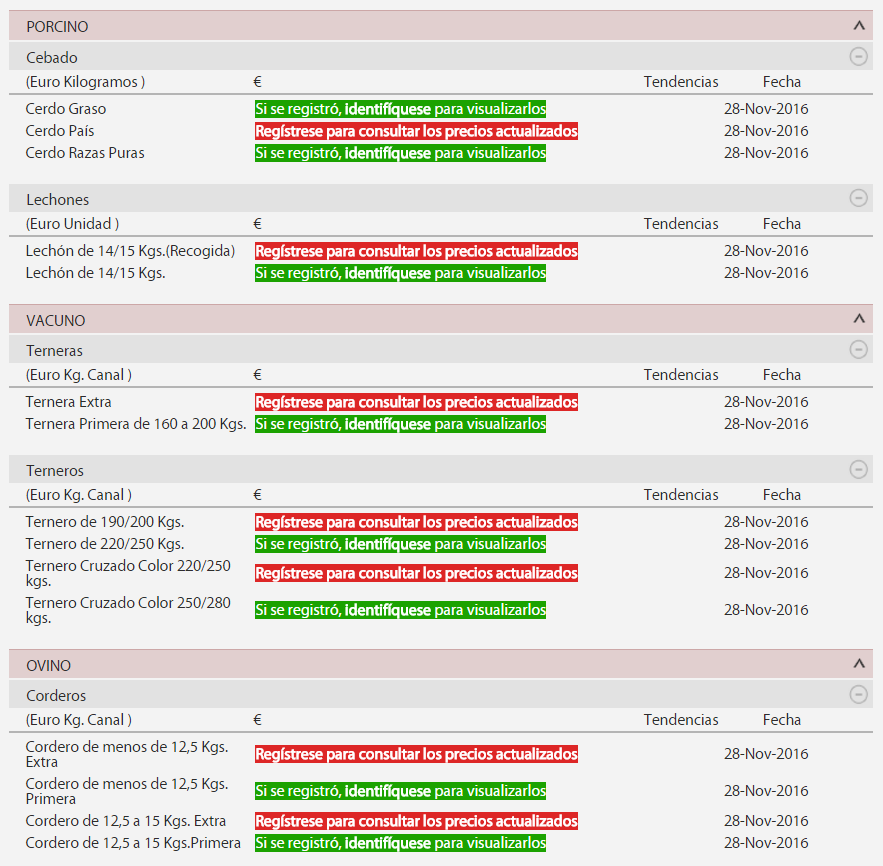Collapse the PORCINO section chevron
The height and width of the screenshot is (866, 883).
point(858,26)
